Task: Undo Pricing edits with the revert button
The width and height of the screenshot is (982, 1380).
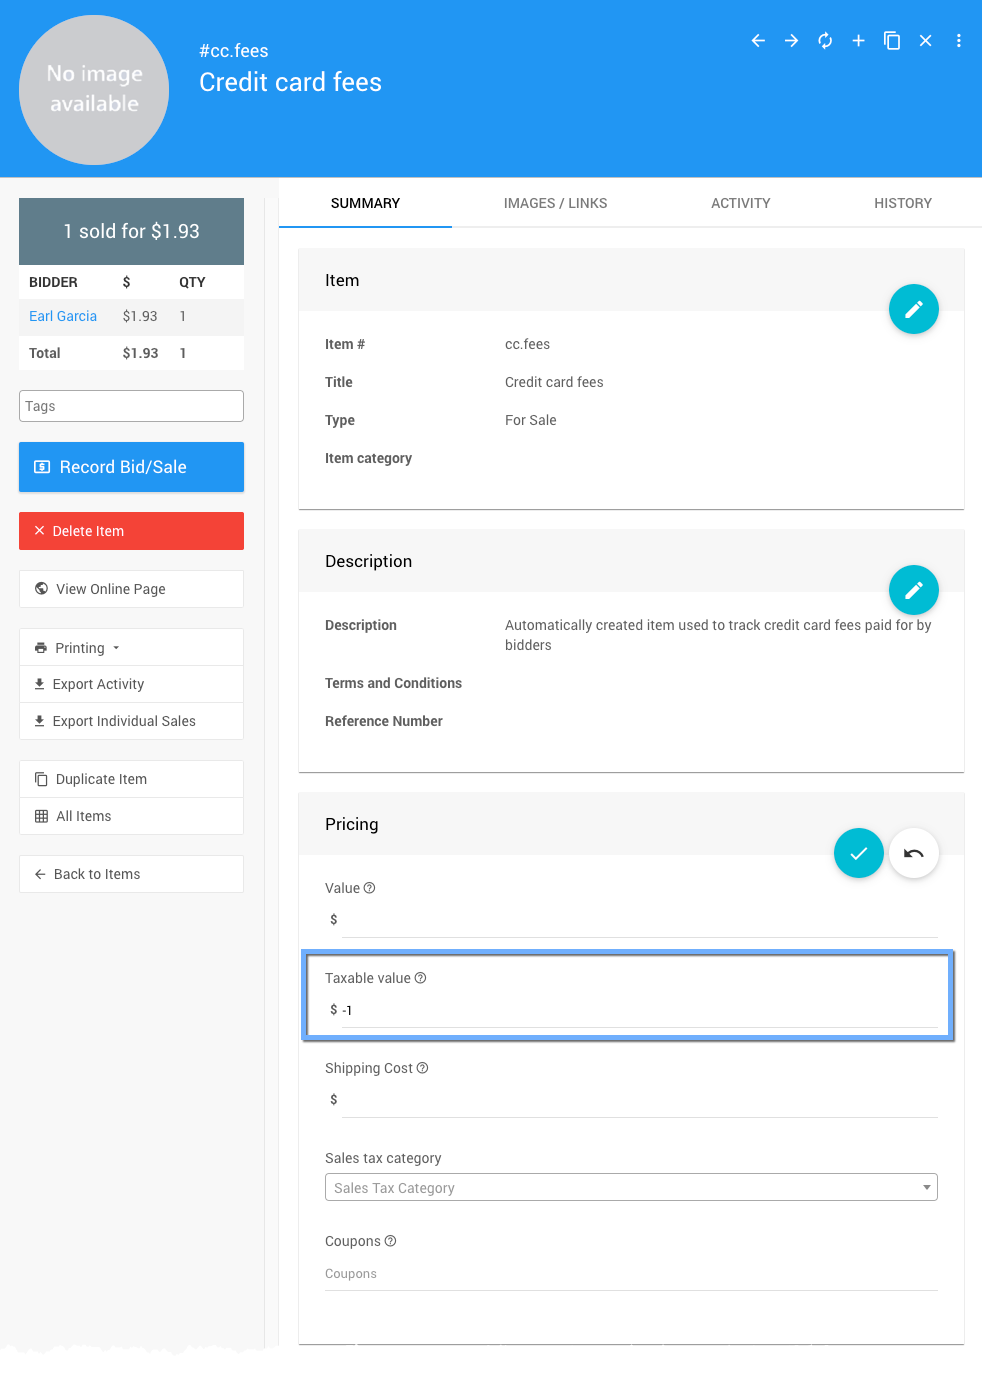Action: point(913,854)
